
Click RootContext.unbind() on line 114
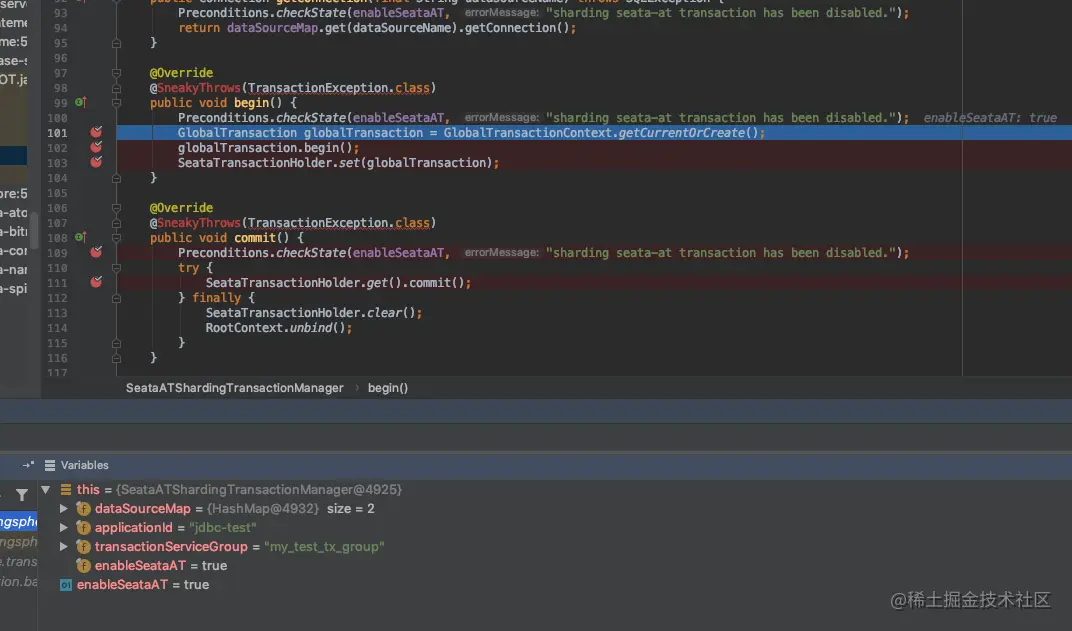coord(276,327)
